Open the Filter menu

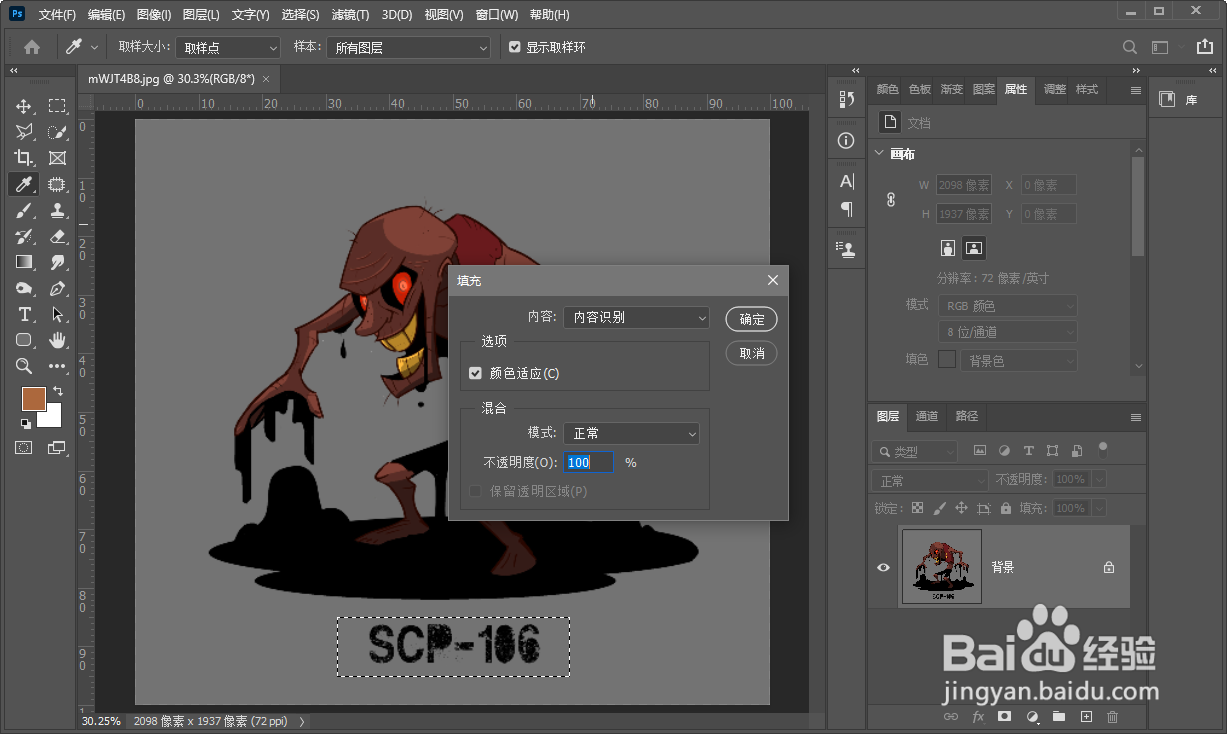pos(350,15)
